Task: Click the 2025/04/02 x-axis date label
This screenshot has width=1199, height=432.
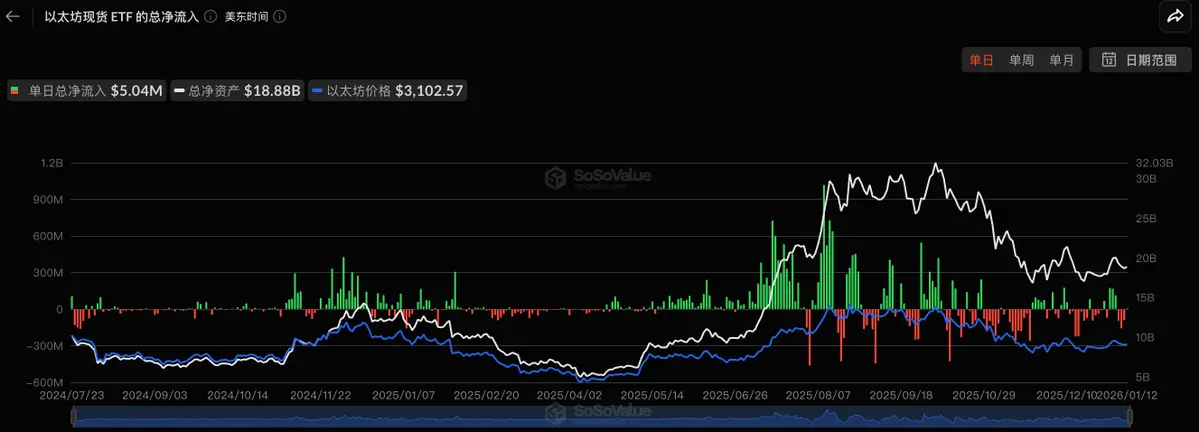Action: point(567,396)
